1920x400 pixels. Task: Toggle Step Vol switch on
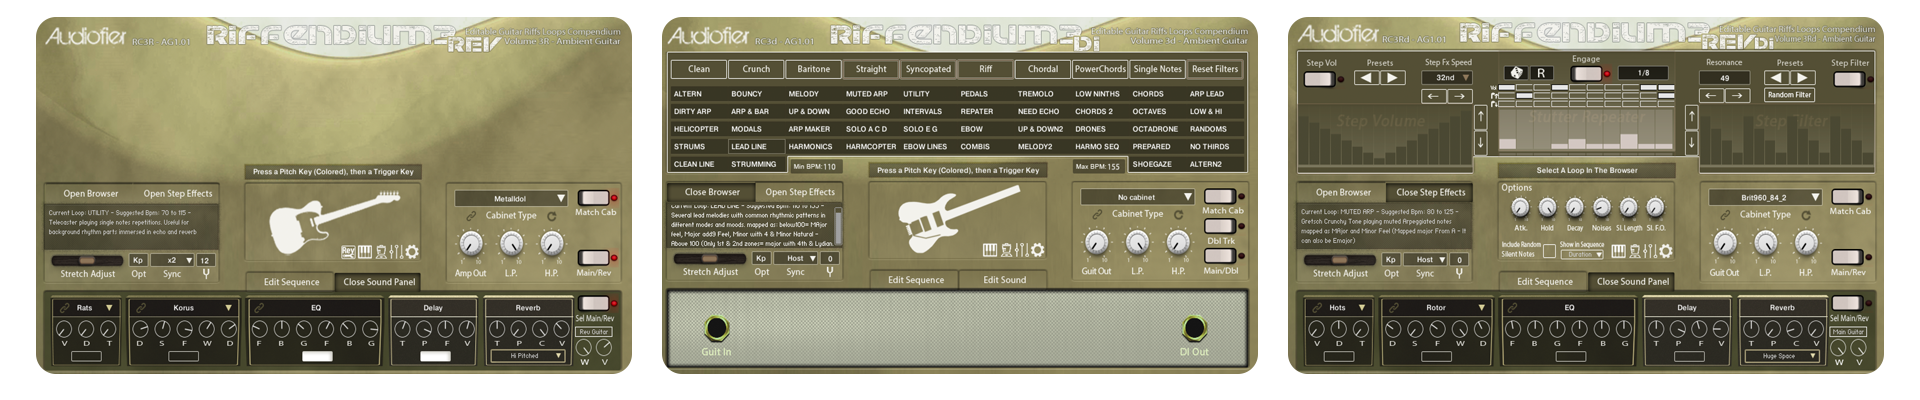(x=1319, y=78)
